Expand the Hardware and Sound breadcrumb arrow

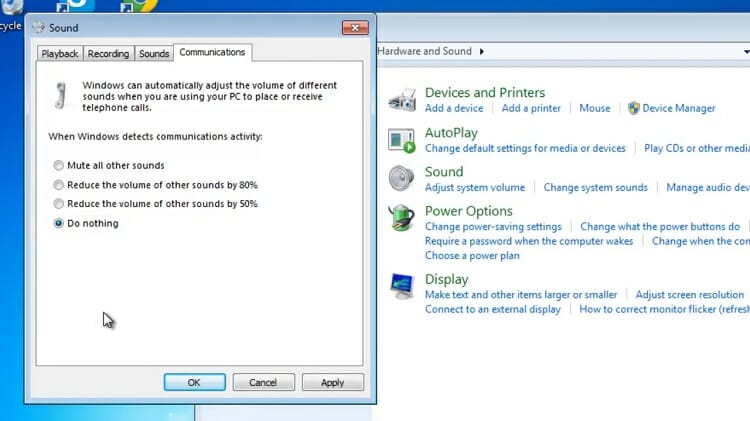pyautogui.click(x=482, y=51)
